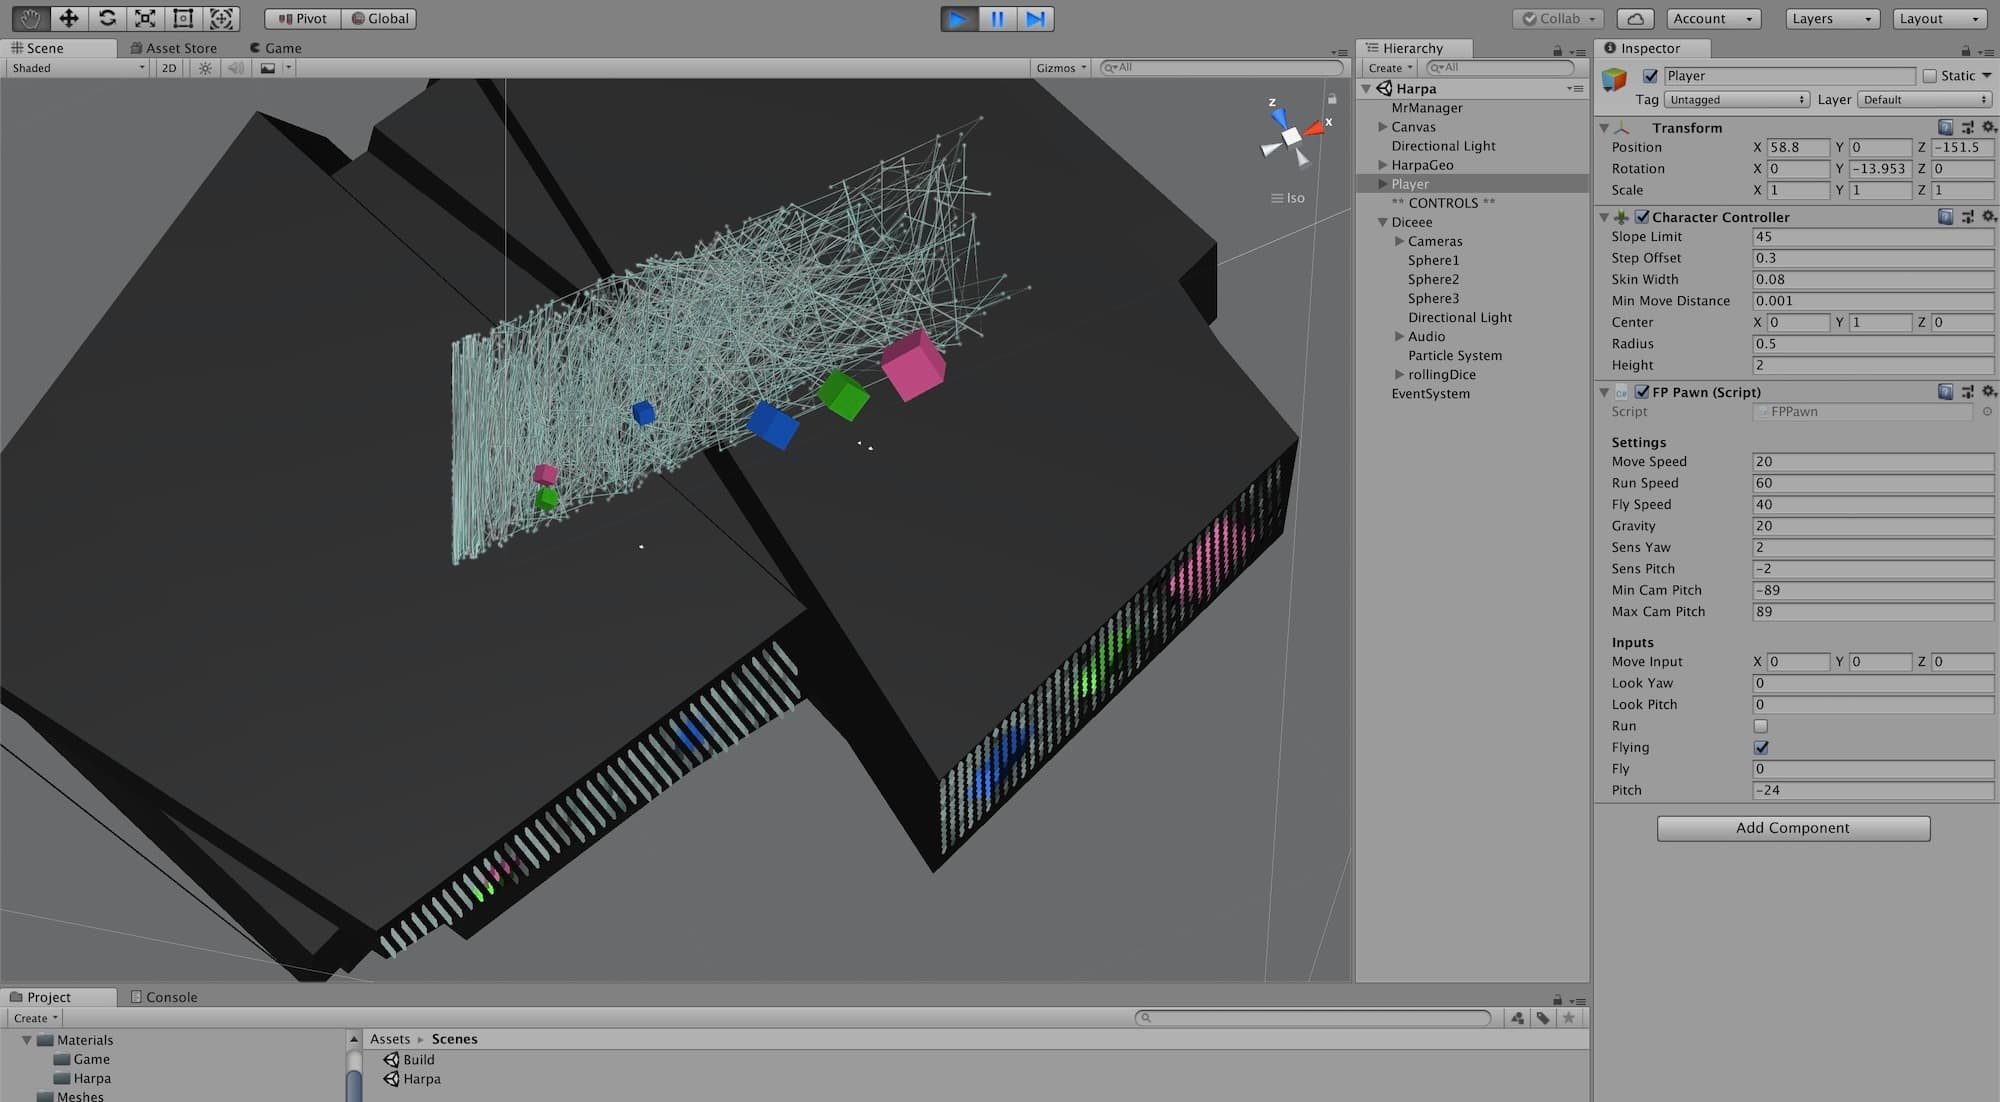Viewport: 2000px width, 1102px height.
Task: Select the Move tool
Action: (68, 18)
